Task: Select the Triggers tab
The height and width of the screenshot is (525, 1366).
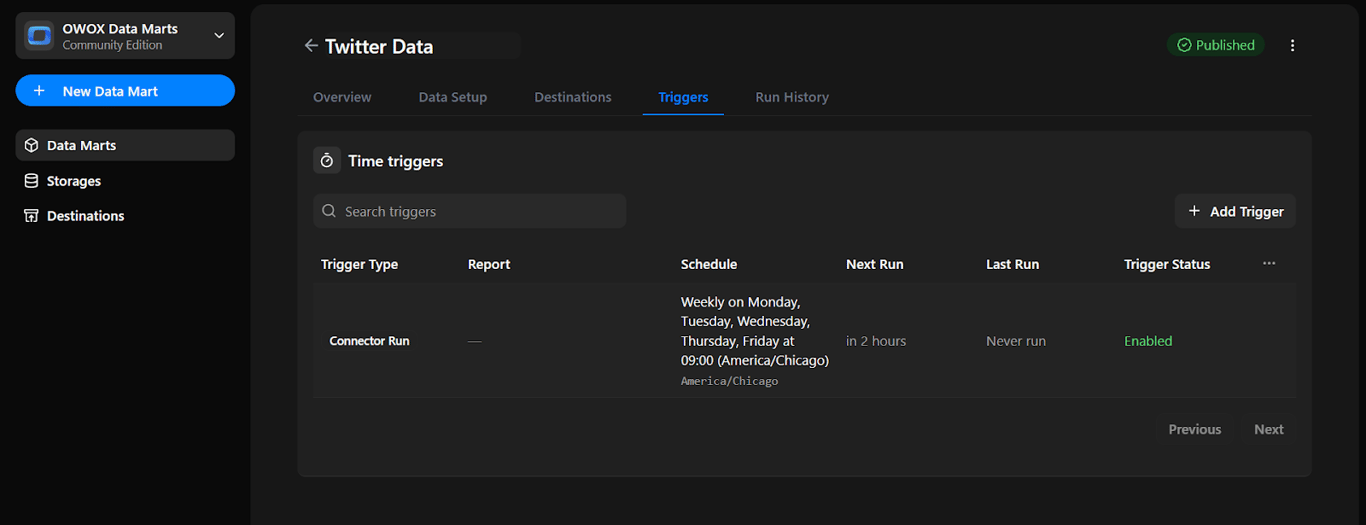Action: 683,97
